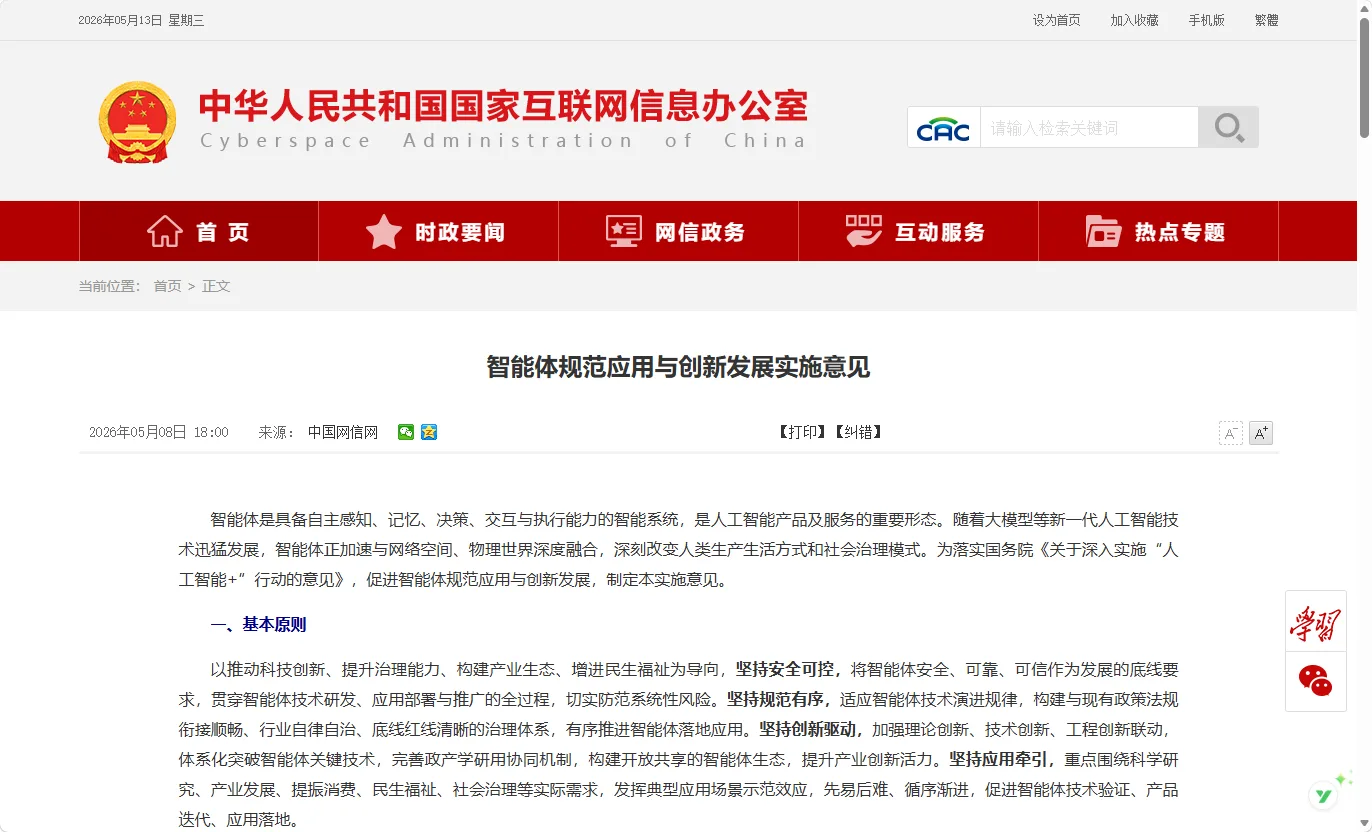
Task: Switch to 繁體 traditional Chinese
Action: [1267, 20]
